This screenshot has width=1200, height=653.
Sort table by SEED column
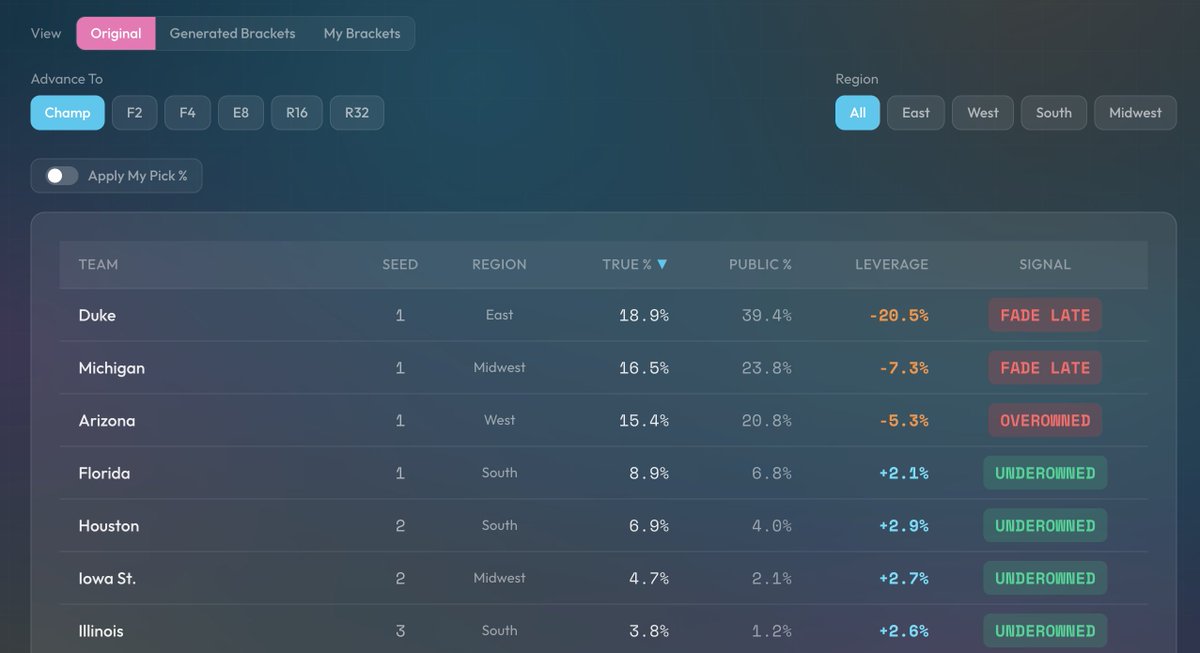(x=400, y=265)
